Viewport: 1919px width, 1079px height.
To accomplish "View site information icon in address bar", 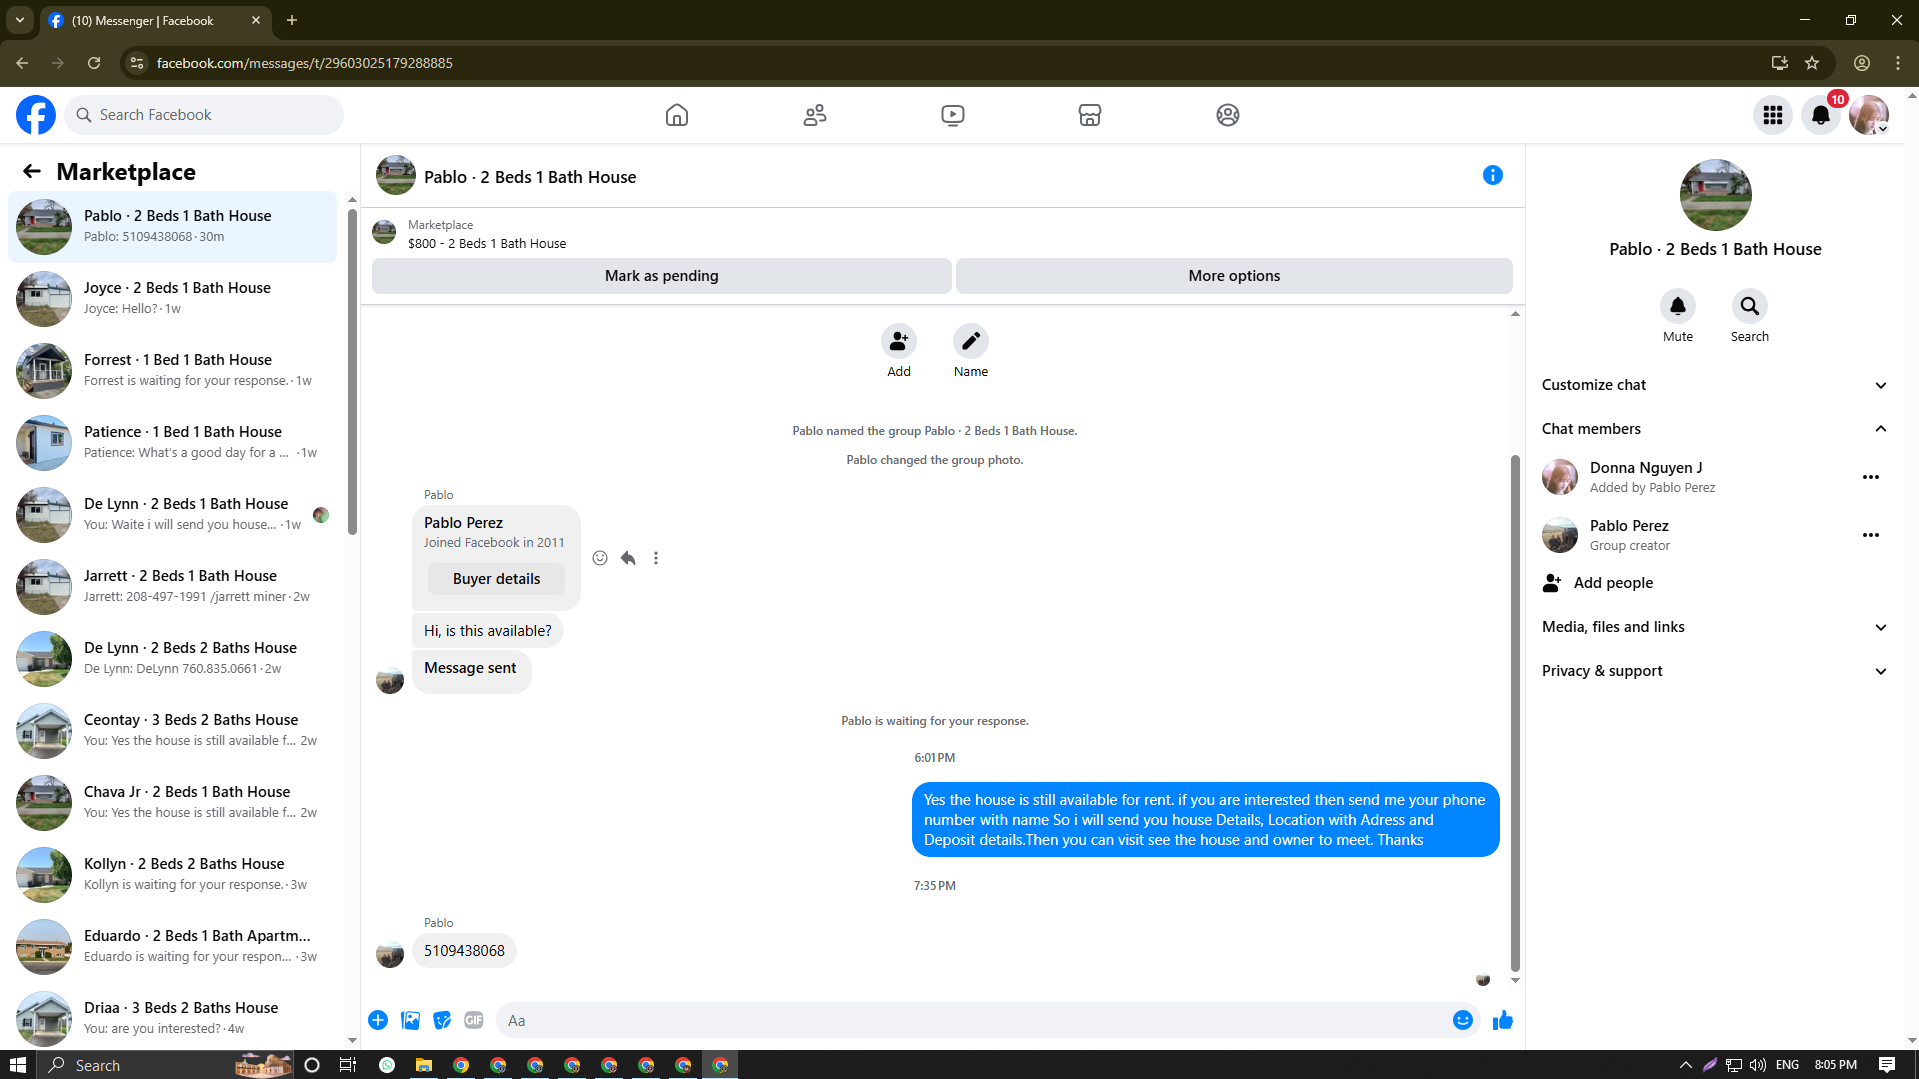I will [137, 63].
